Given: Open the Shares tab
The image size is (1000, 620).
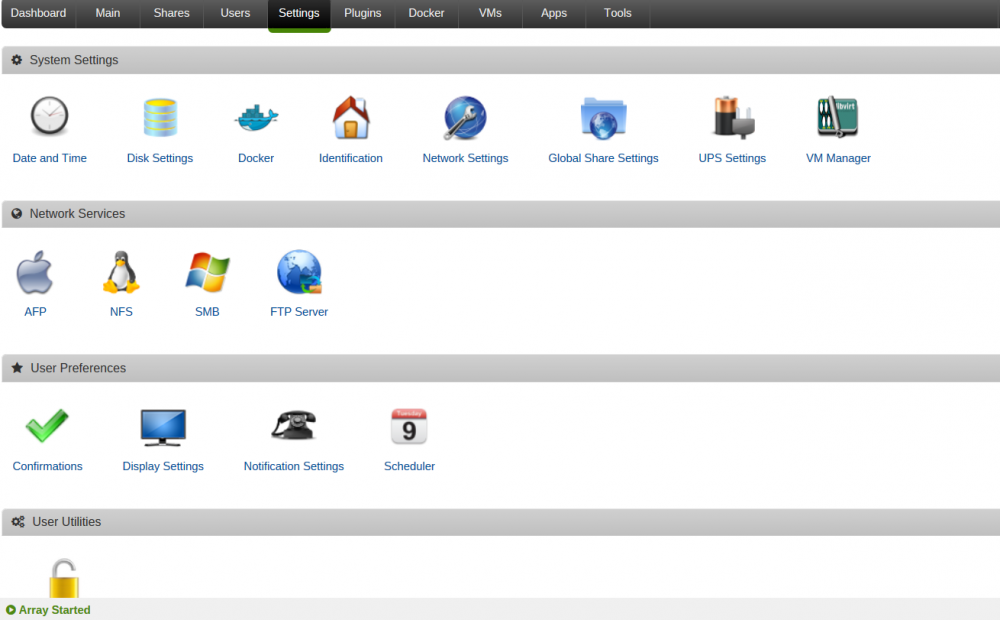Looking at the screenshot, I should (172, 13).
